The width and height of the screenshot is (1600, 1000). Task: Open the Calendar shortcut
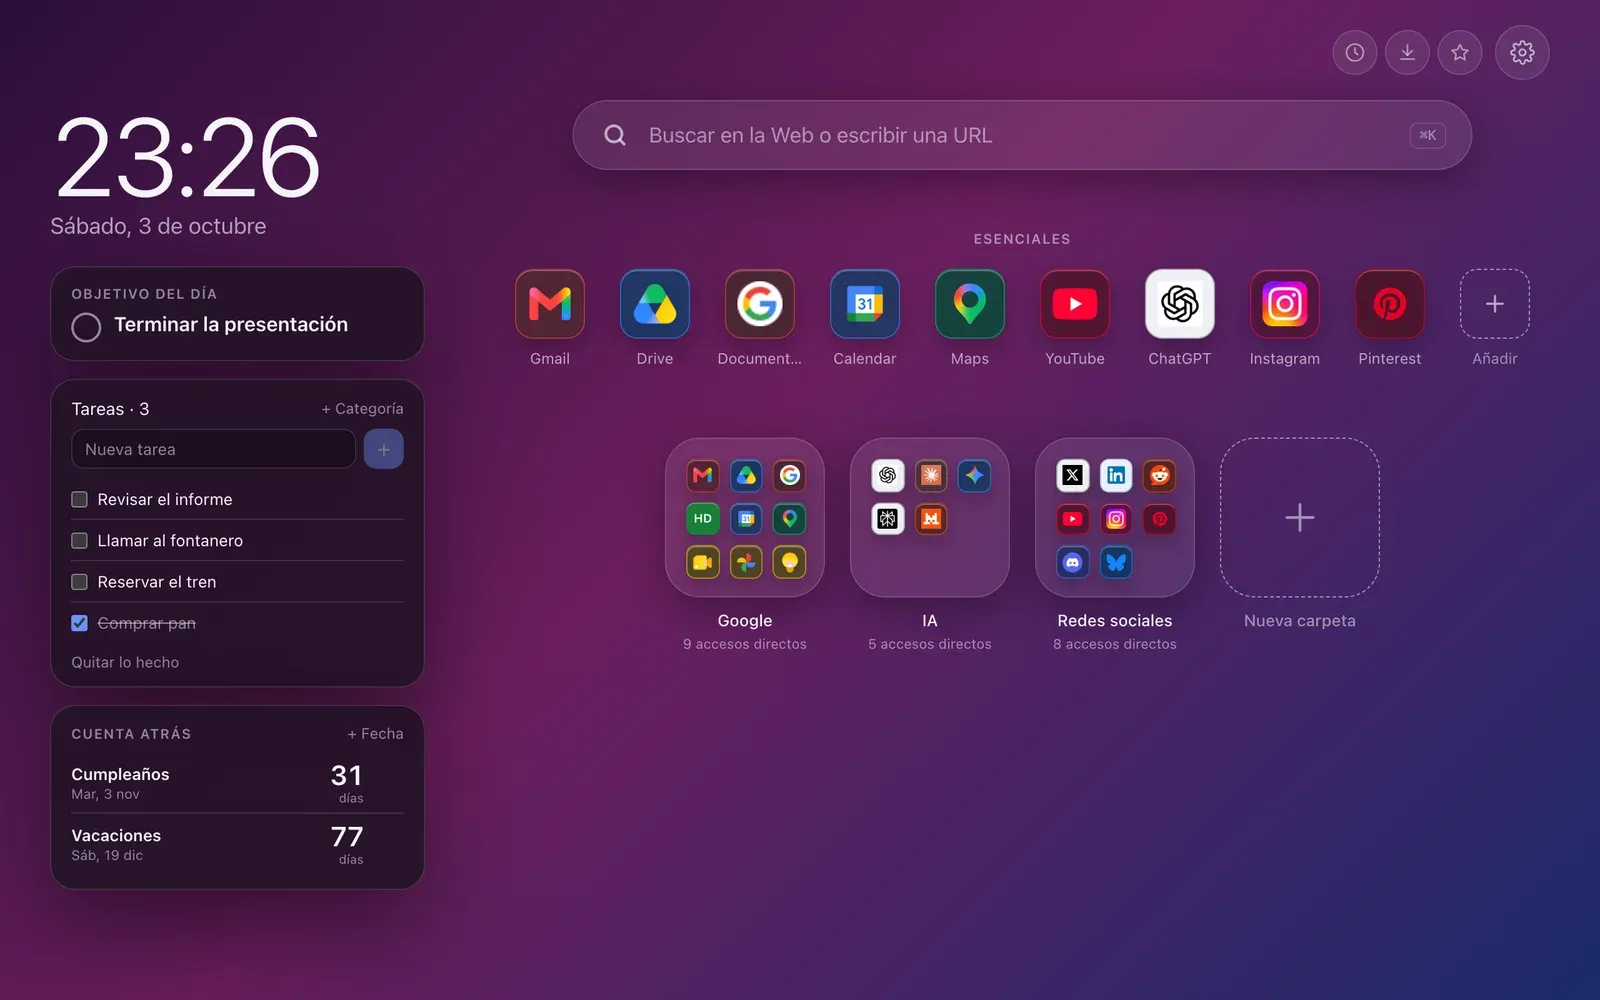(865, 304)
